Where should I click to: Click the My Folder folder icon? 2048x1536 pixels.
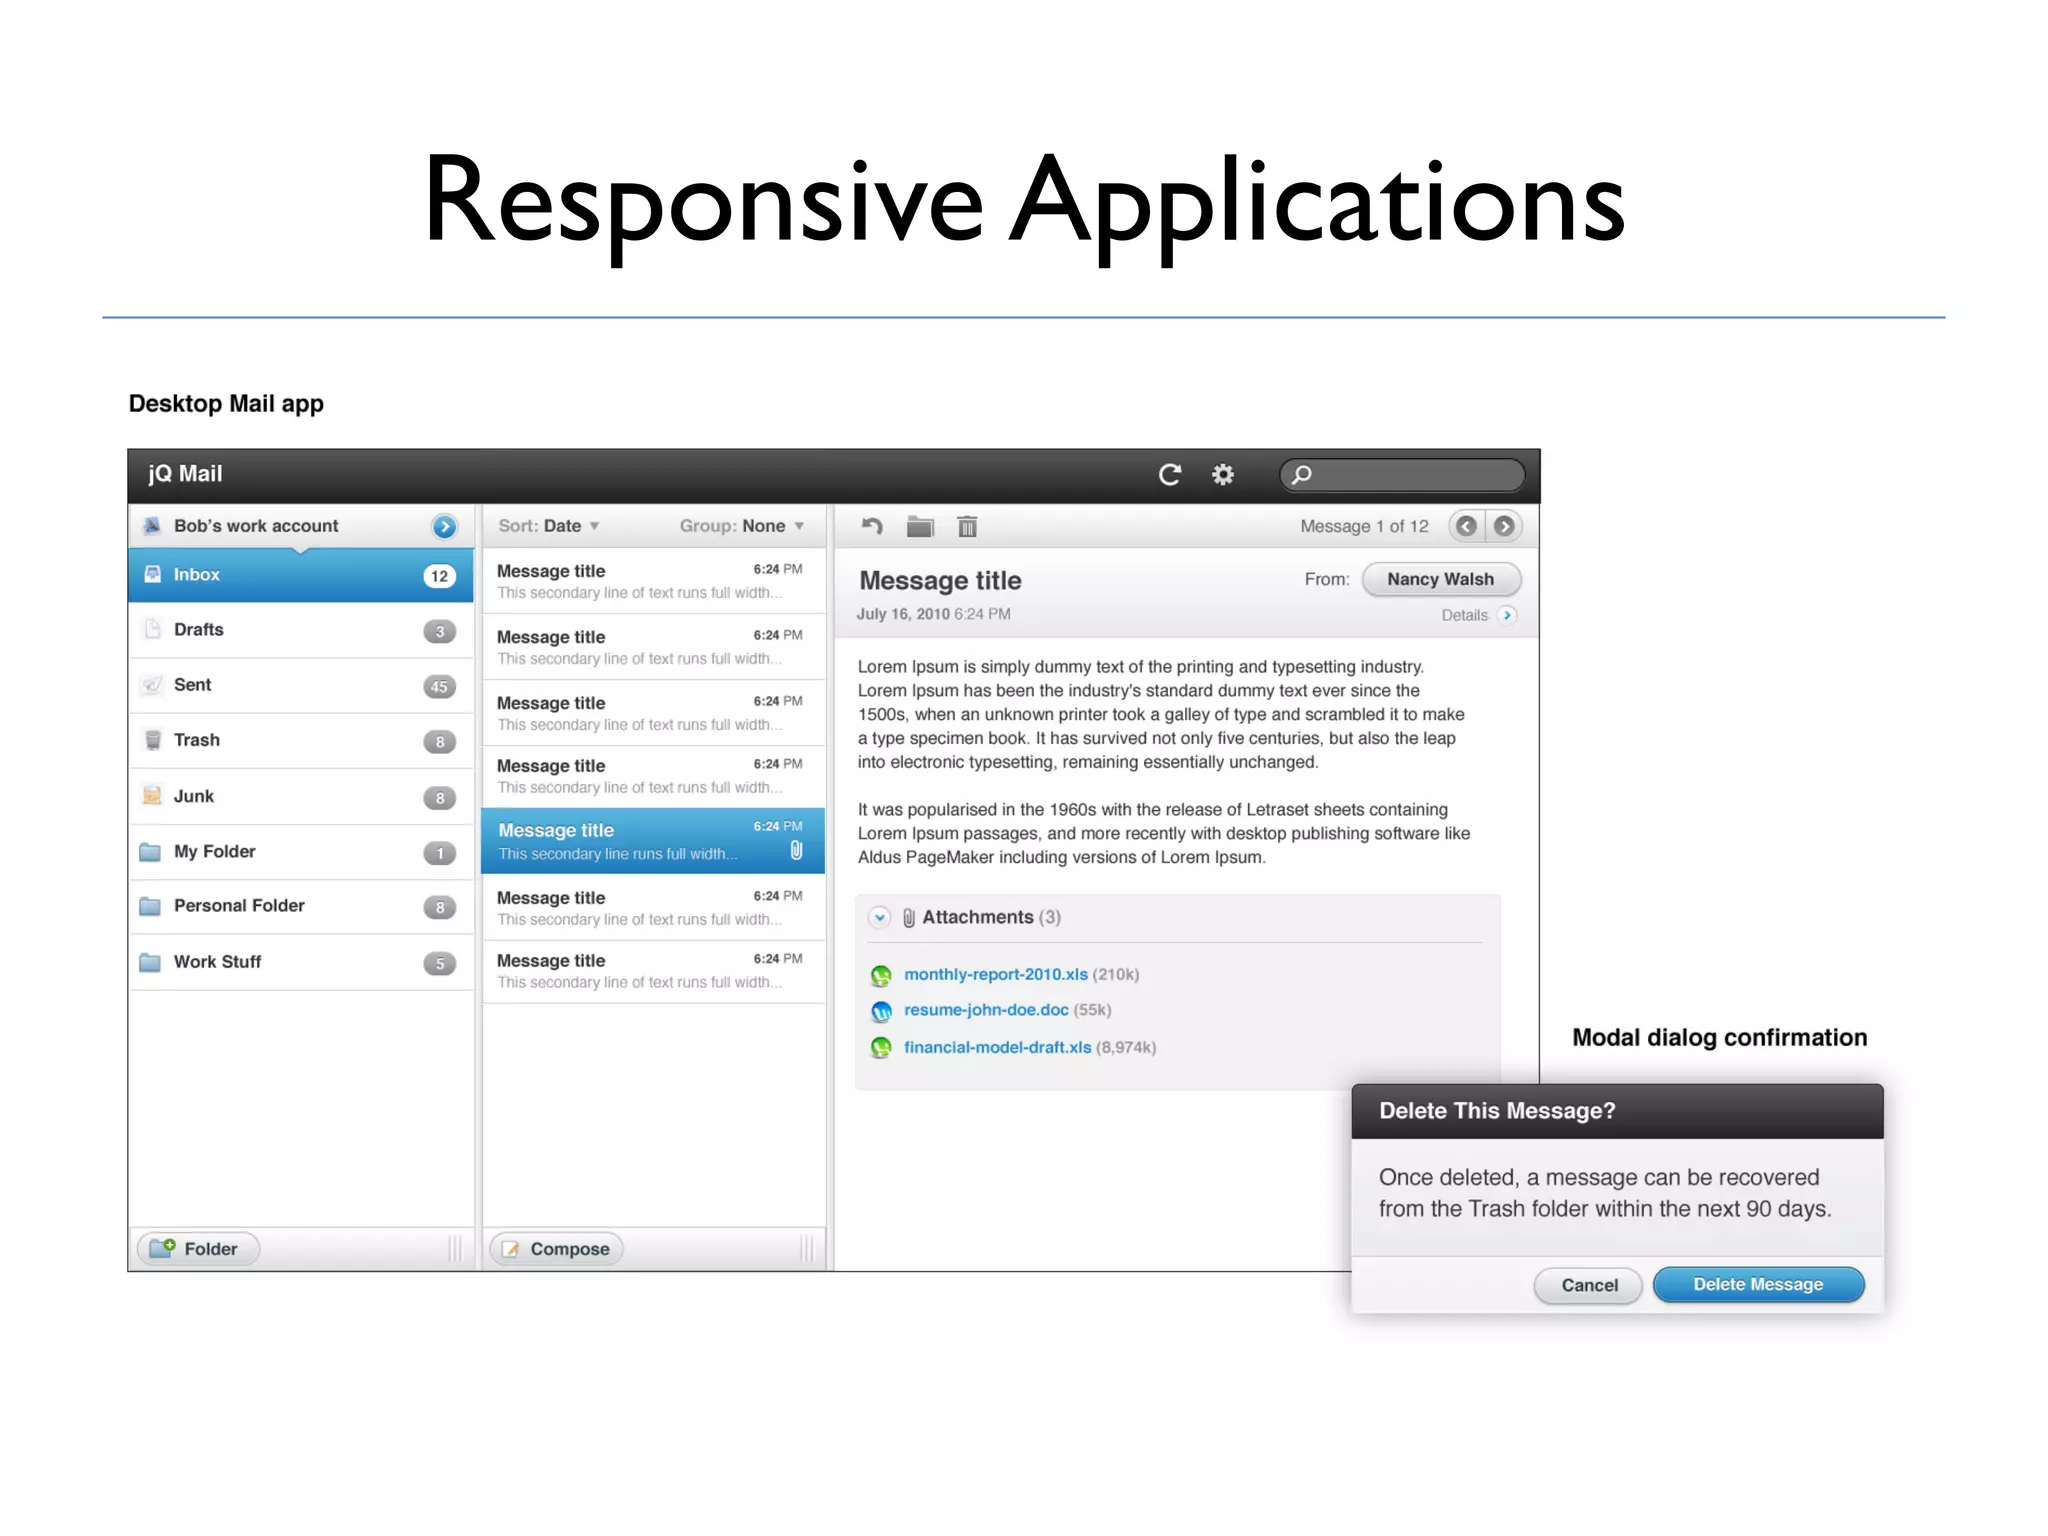tap(150, 852)
